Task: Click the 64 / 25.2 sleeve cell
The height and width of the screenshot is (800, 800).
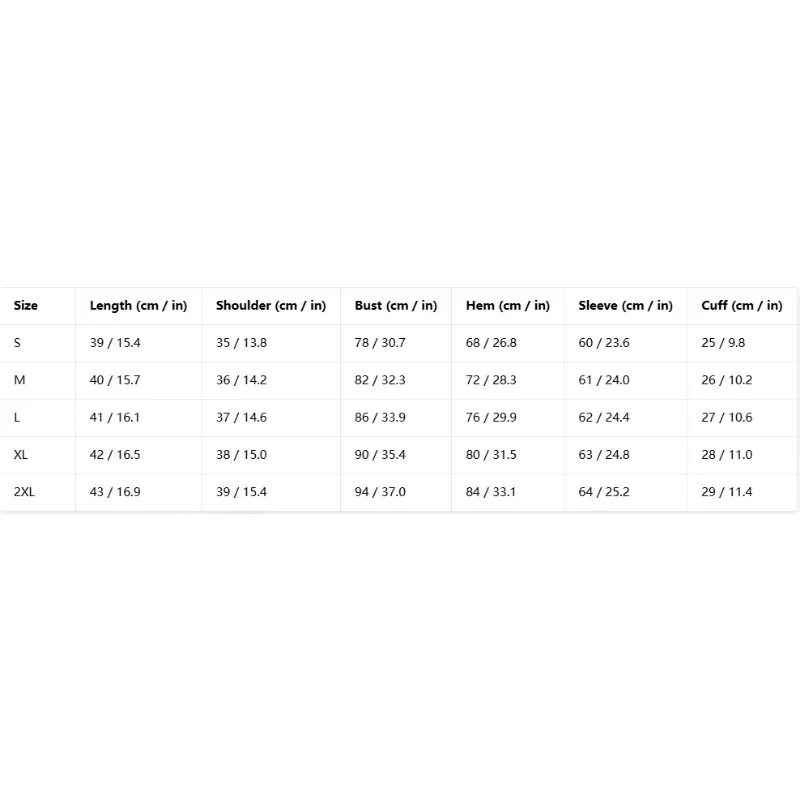Action: pyautogui.click(x=604, y=492)
